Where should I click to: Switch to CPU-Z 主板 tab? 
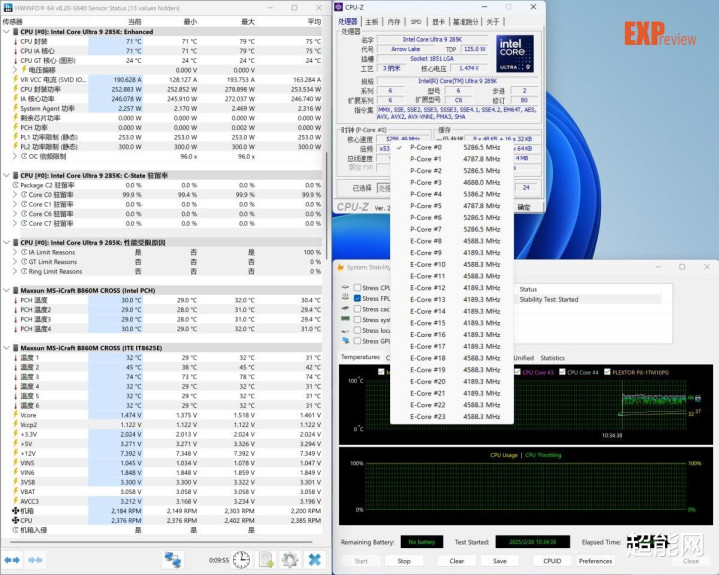372,22
